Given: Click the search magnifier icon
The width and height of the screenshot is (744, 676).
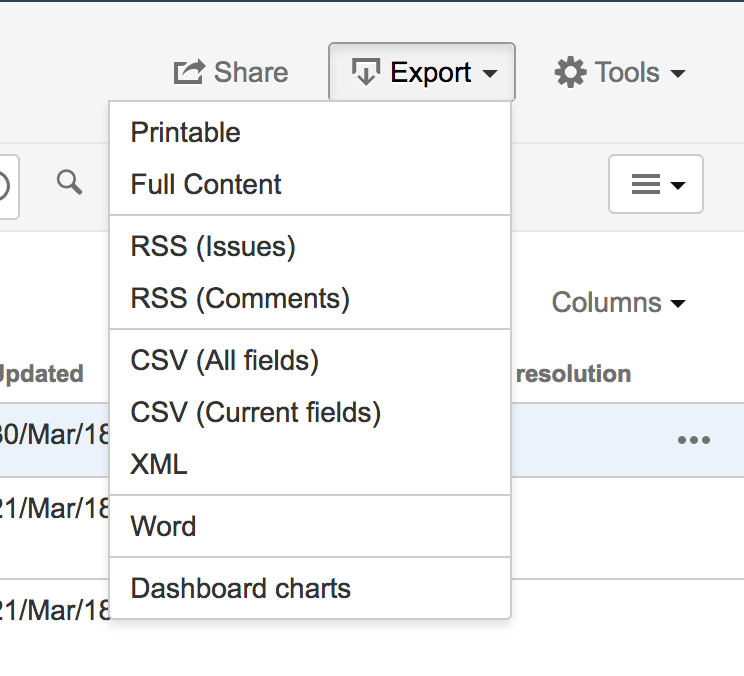Looking at the screenshot, I should coord(69,182).
